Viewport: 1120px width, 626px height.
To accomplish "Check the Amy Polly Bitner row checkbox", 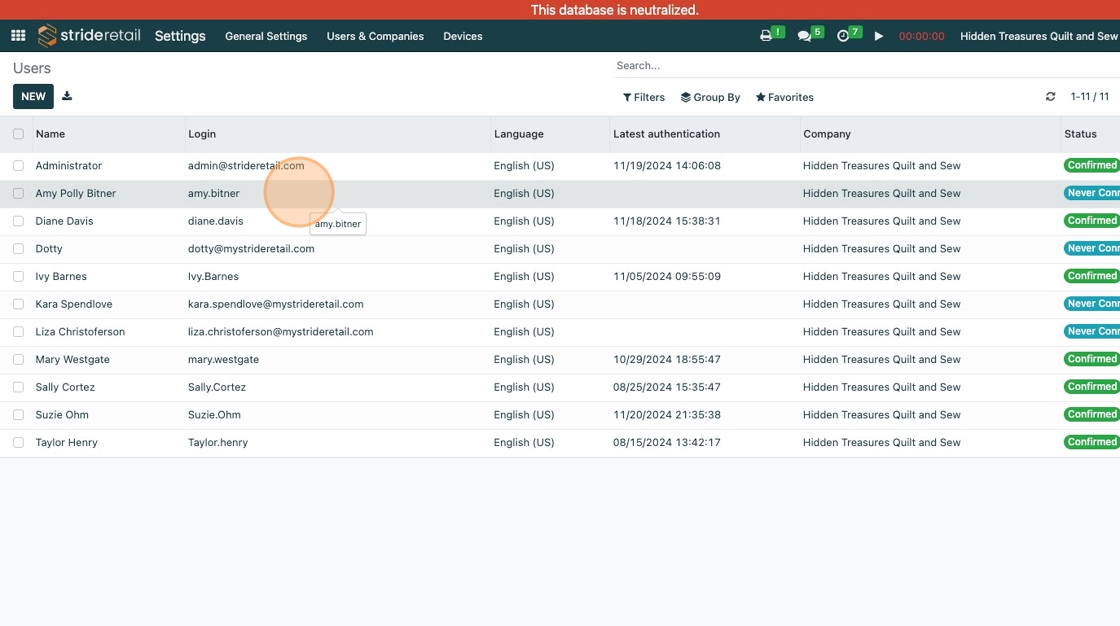I will point(19,193).
